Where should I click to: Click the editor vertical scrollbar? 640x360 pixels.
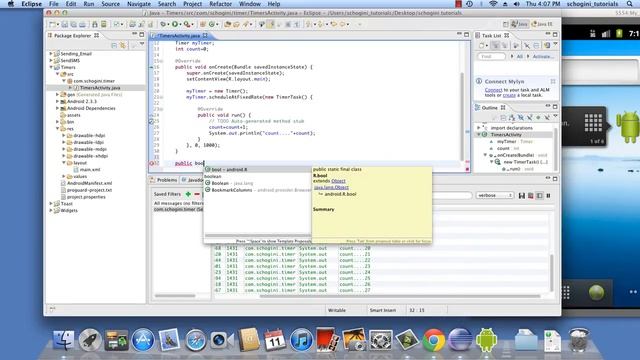coord(462,116)
